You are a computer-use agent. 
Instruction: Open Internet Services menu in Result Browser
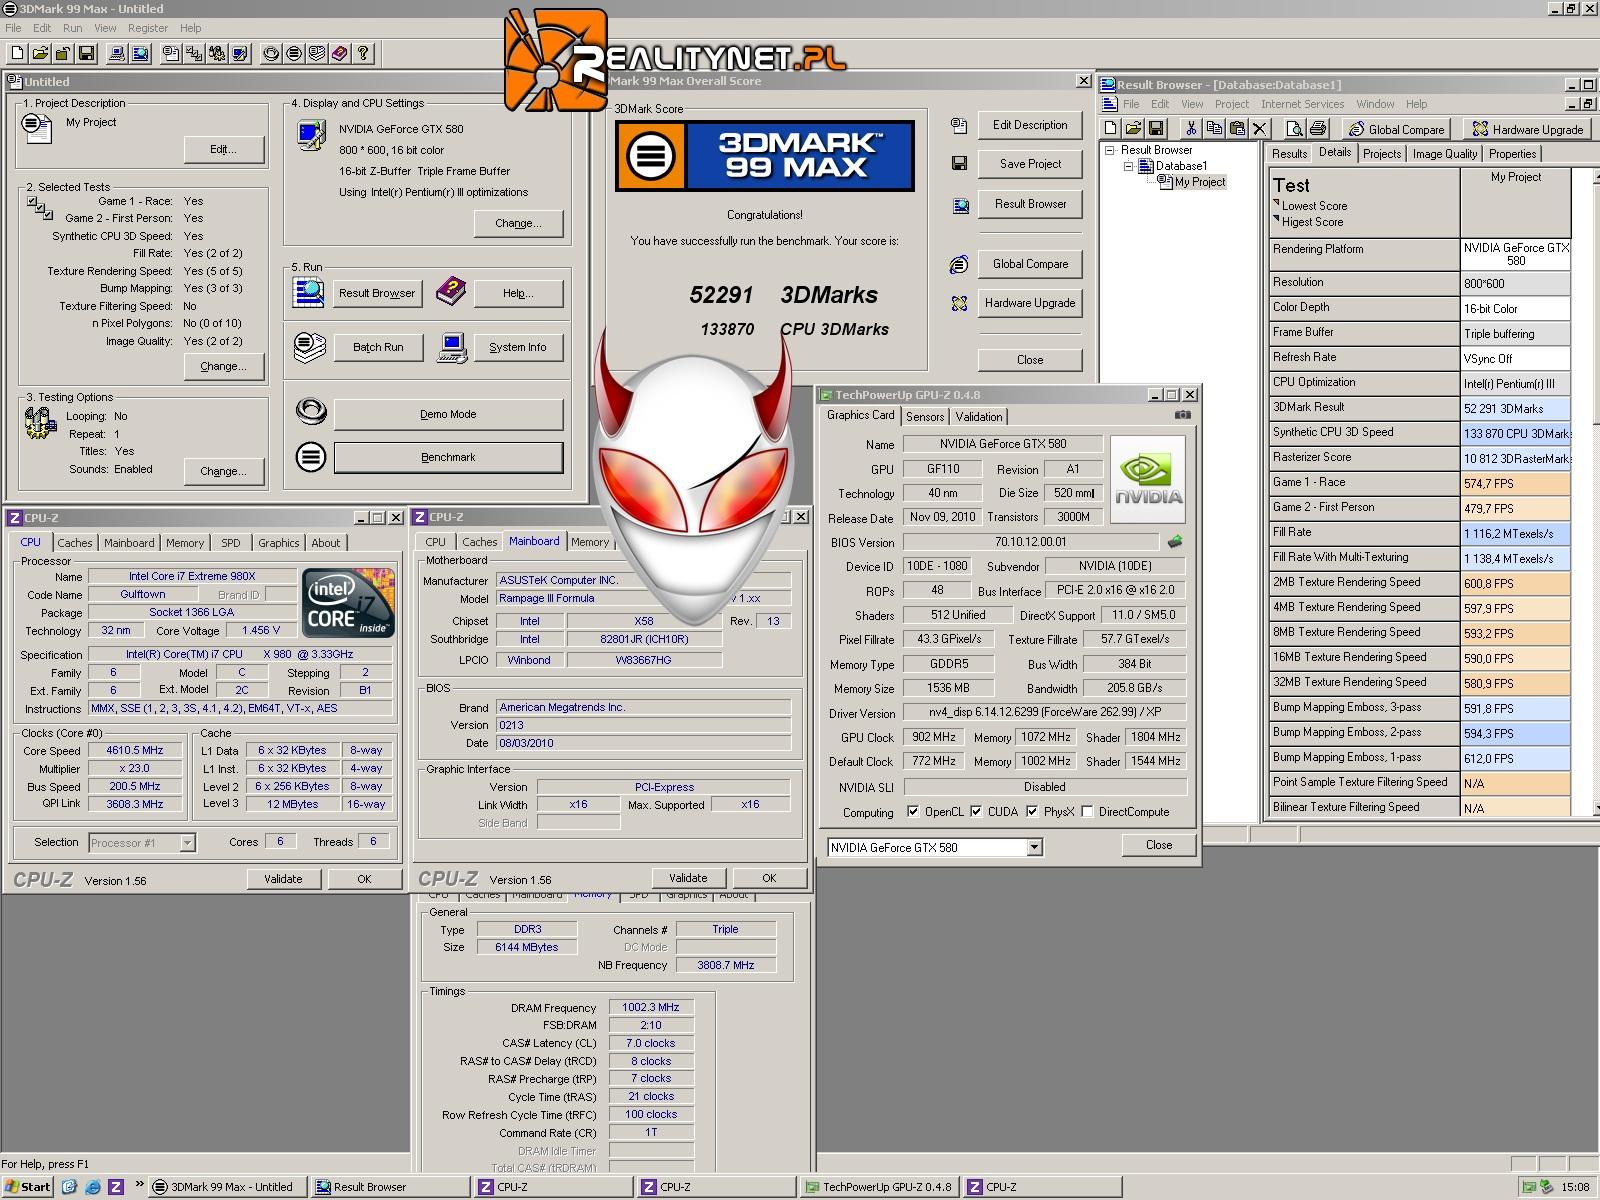(x=1302, y=104)
